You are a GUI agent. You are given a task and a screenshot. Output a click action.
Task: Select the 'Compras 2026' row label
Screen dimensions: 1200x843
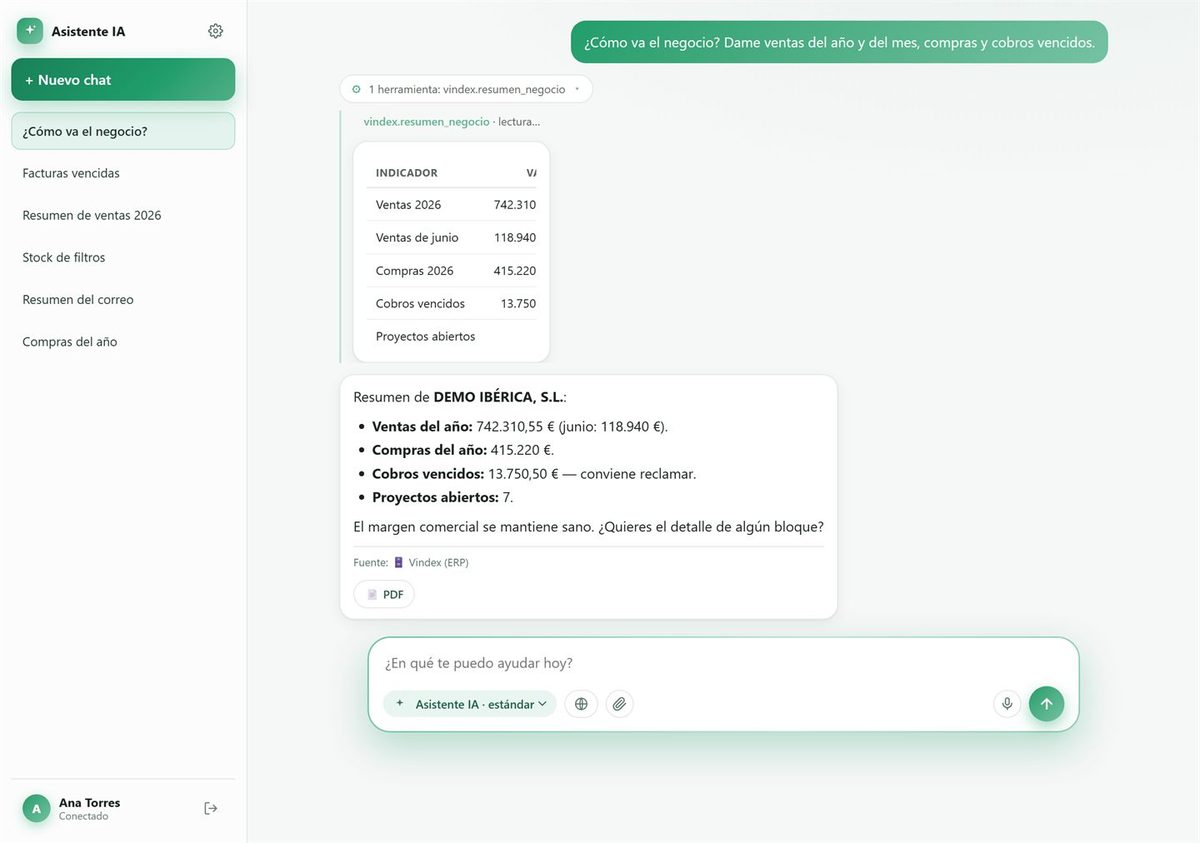point(414,270)
